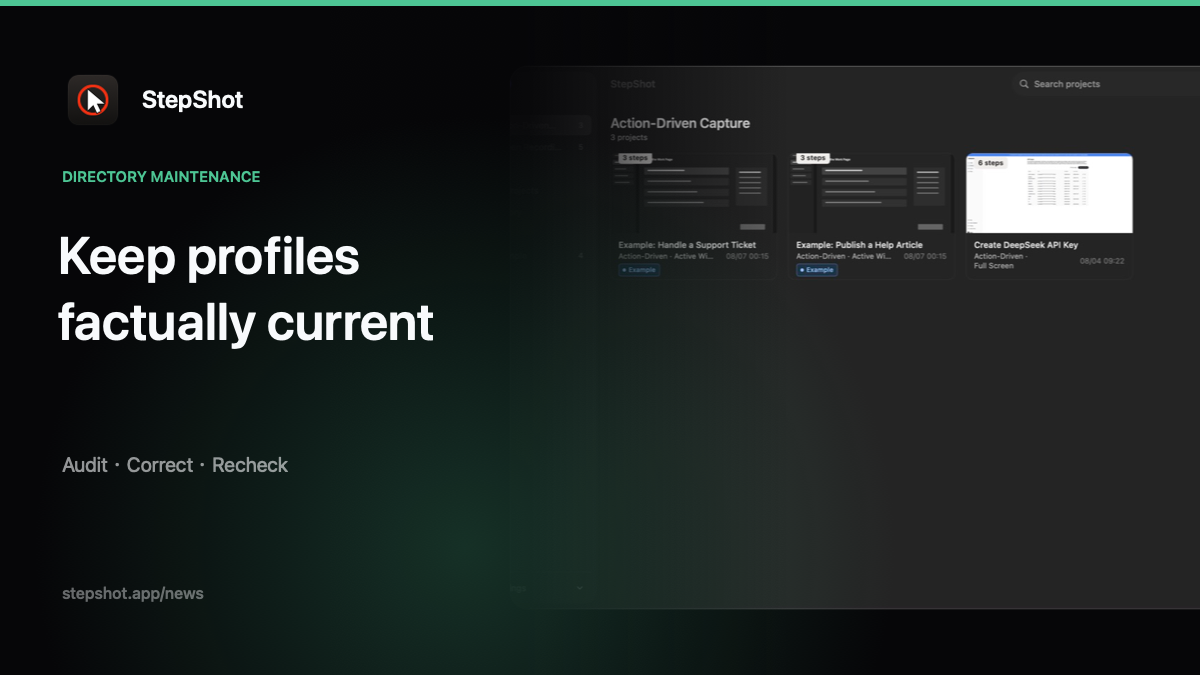Open the stepshot.app/news link
Viewport: 1200px width, 675px height.
pyautogui.click(x=133, y=593)
